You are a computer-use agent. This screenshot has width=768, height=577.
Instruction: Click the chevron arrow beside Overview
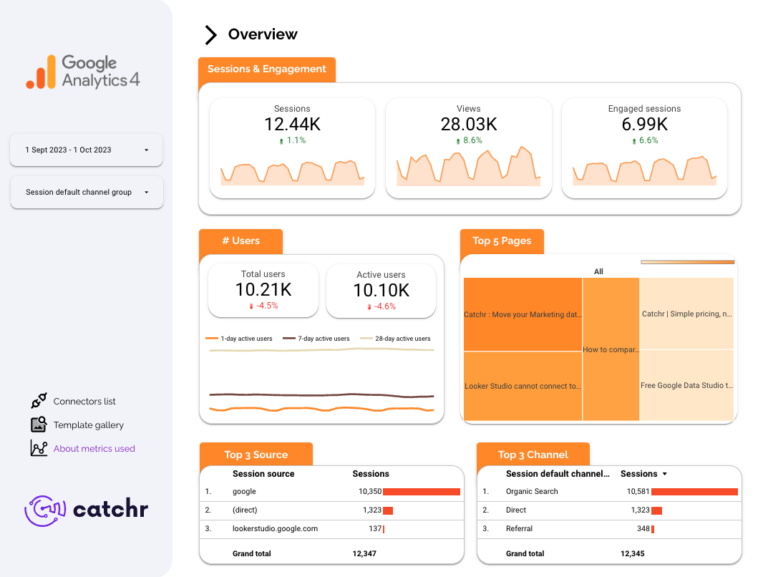211,35
